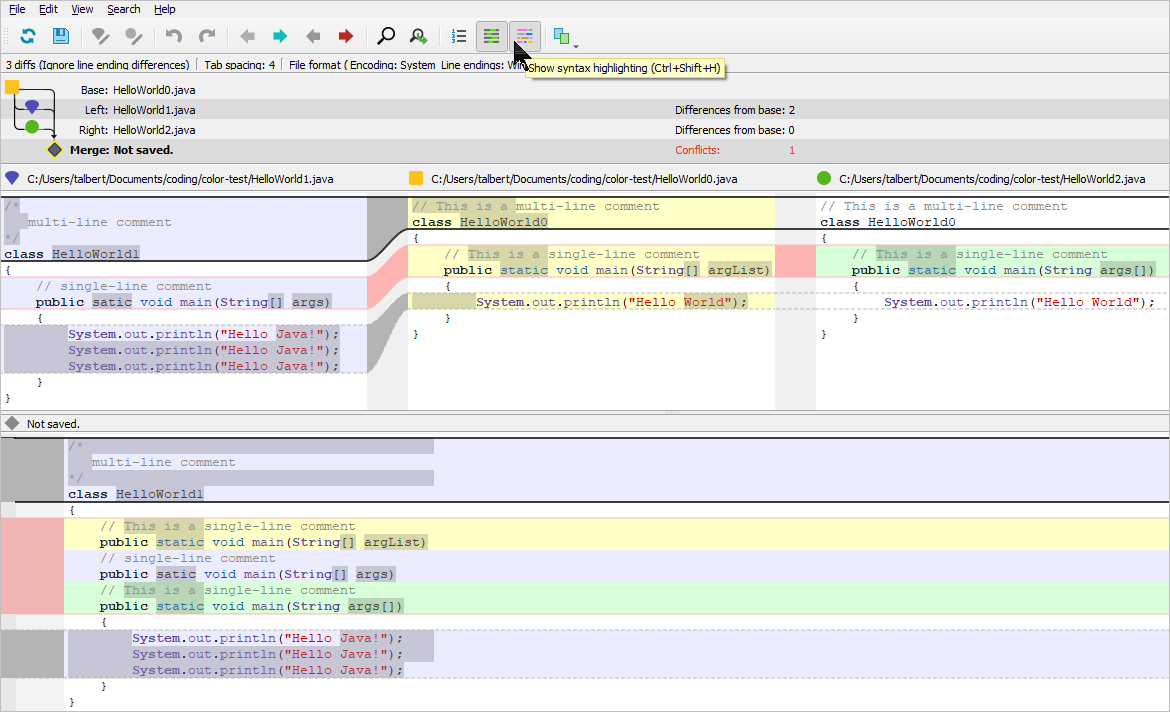The height and width of the screenshot is (712, 1170).
Task: Toggle line numbers display
Action: point(458,36)
